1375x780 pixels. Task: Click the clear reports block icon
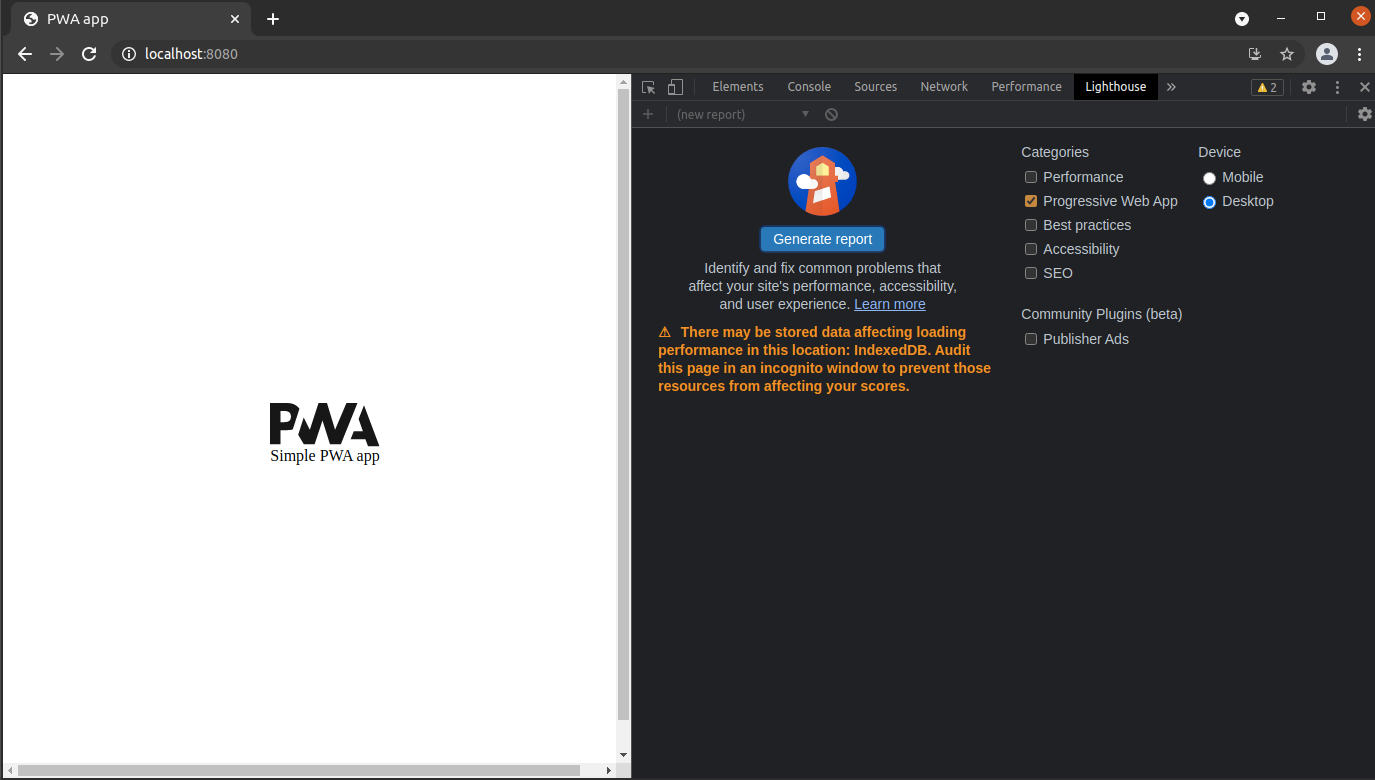831,114
